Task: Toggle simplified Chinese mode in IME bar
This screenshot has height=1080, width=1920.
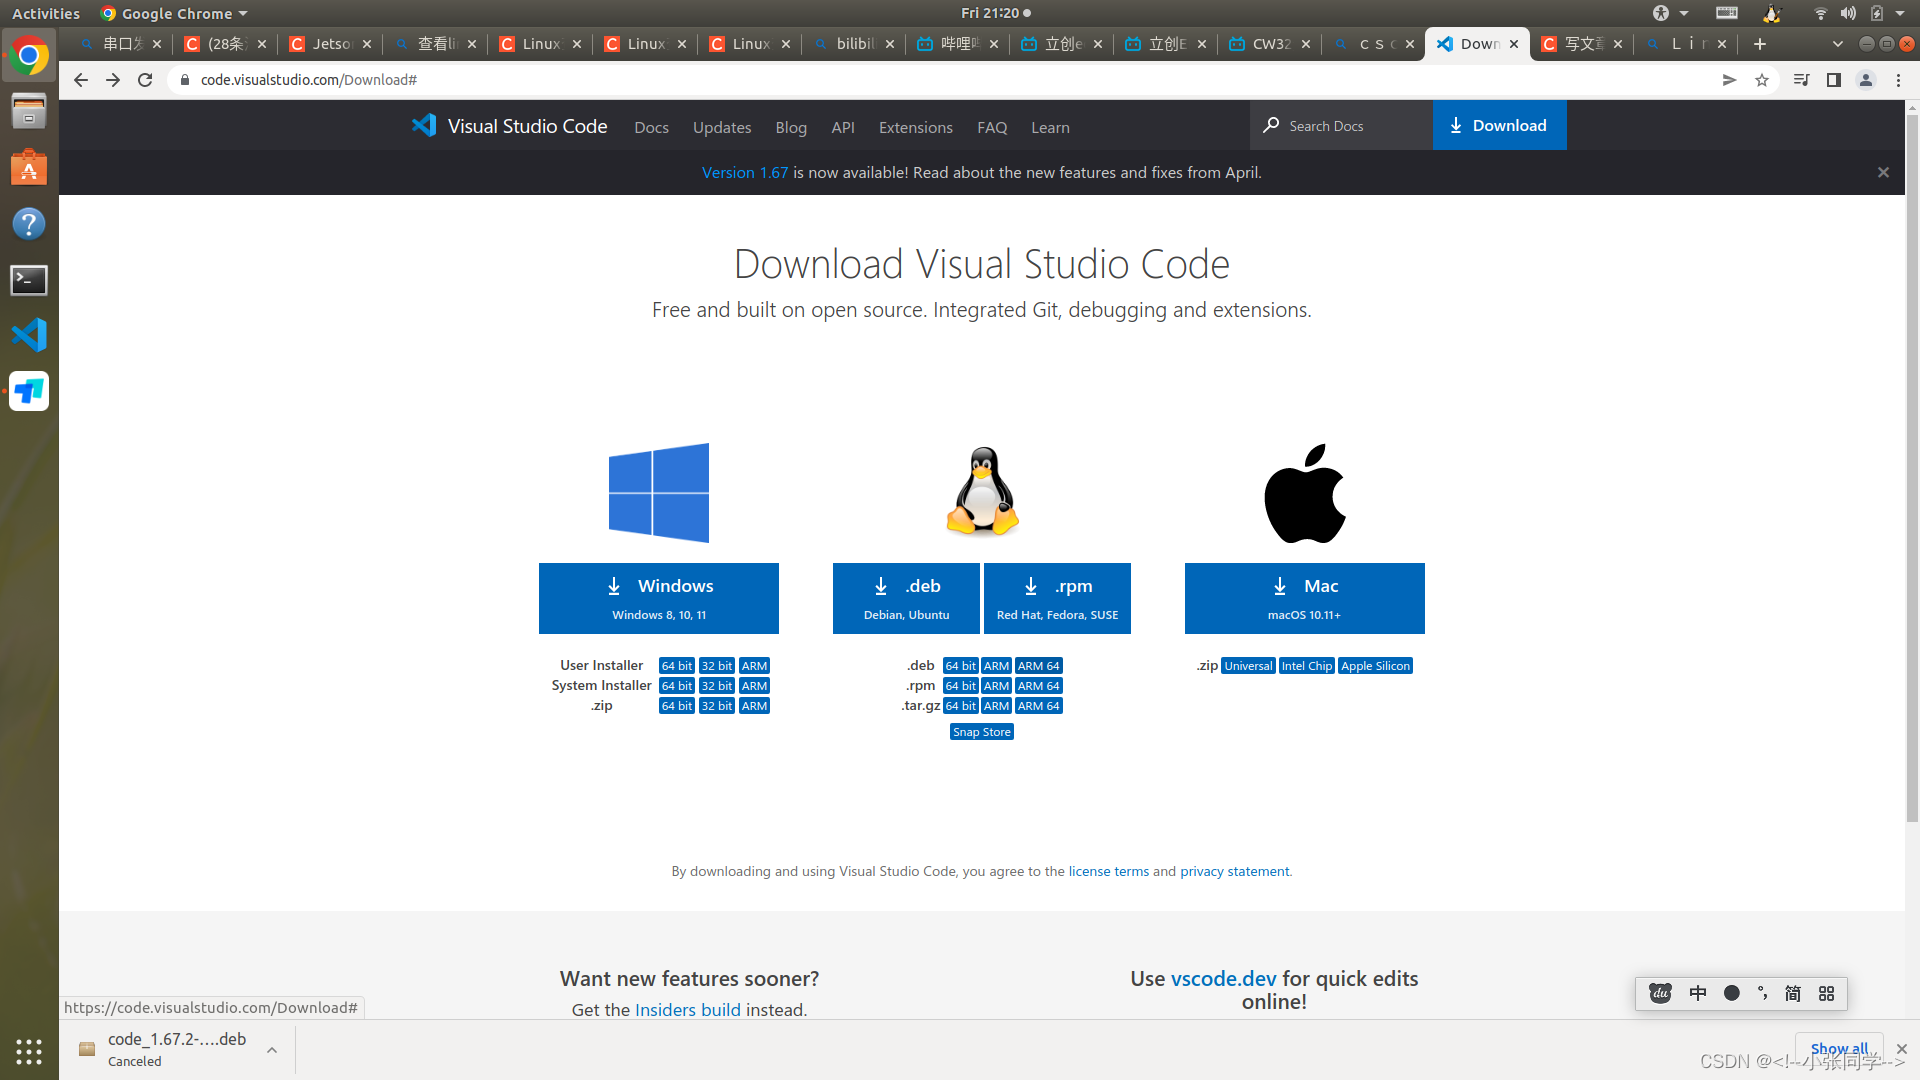Action: pos(1793,993)
